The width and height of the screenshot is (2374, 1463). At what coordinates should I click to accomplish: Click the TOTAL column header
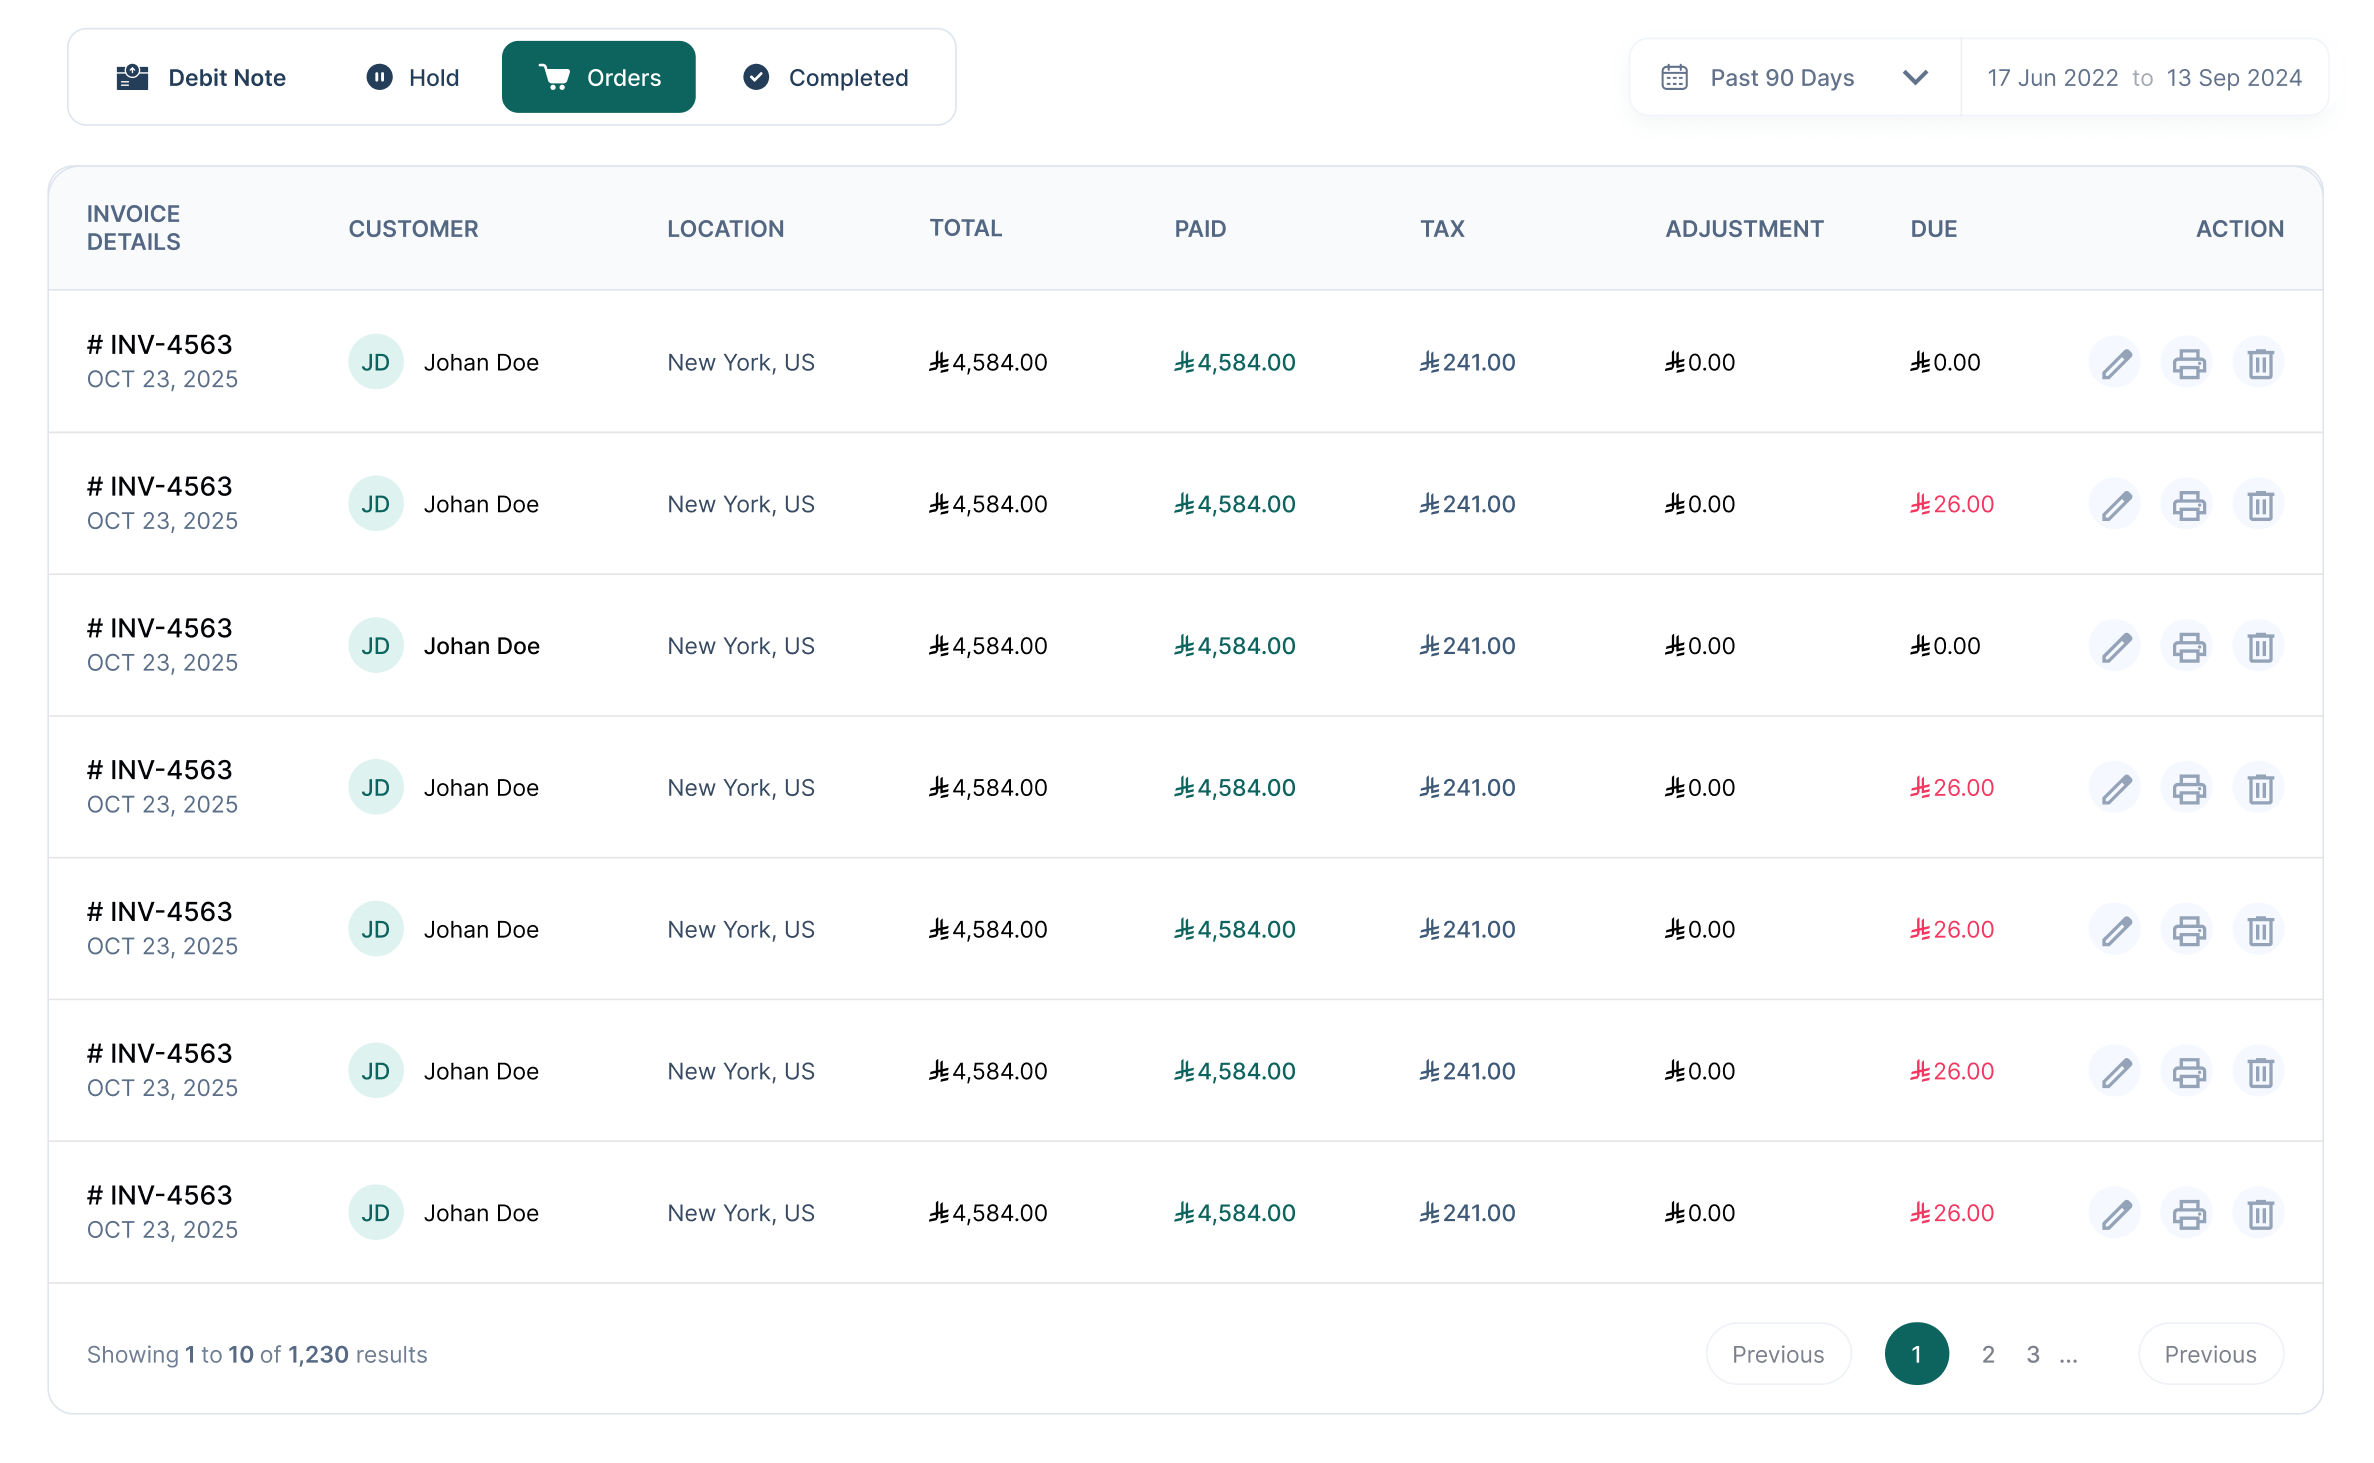click(x=965, y=228)
